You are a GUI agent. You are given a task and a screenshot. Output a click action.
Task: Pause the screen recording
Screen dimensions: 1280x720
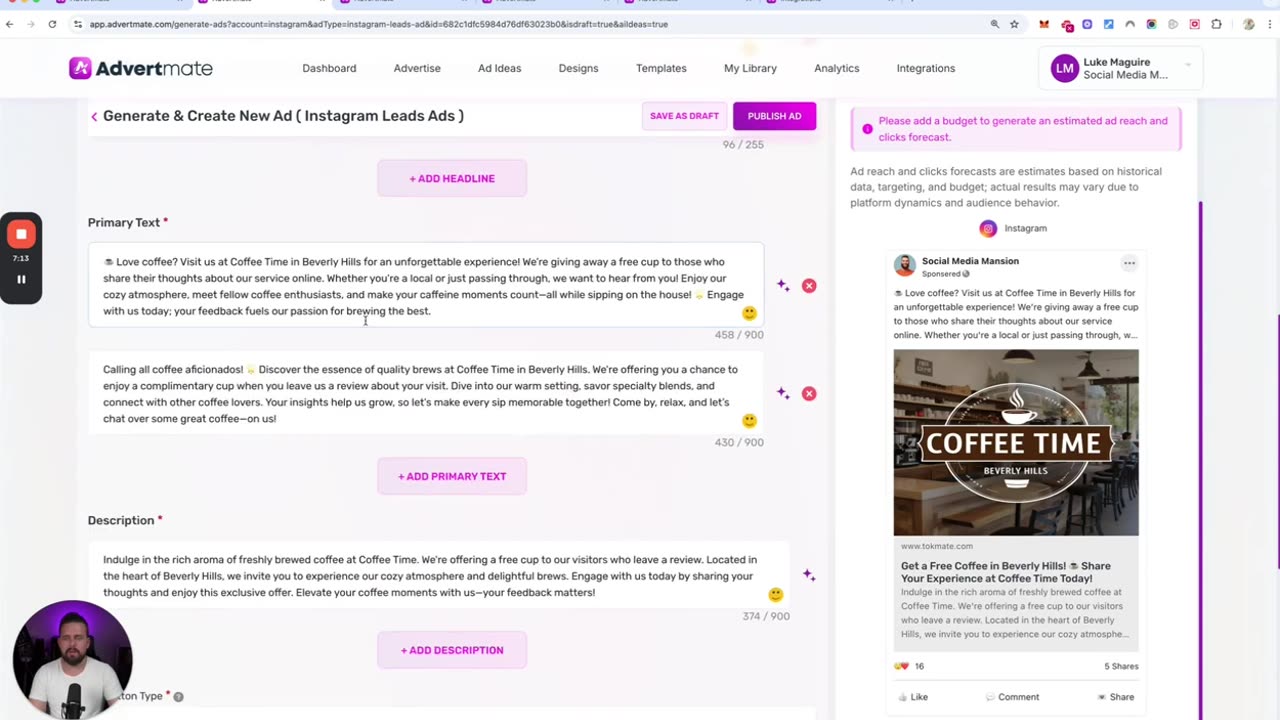(x=21, y=279)
